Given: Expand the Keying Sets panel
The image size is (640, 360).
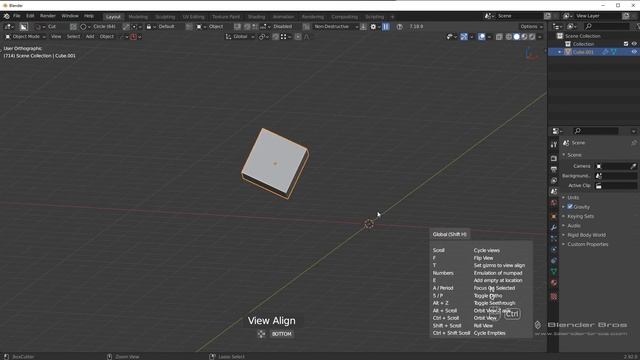Looking at the screenshot, I should [x=580, y=216].
